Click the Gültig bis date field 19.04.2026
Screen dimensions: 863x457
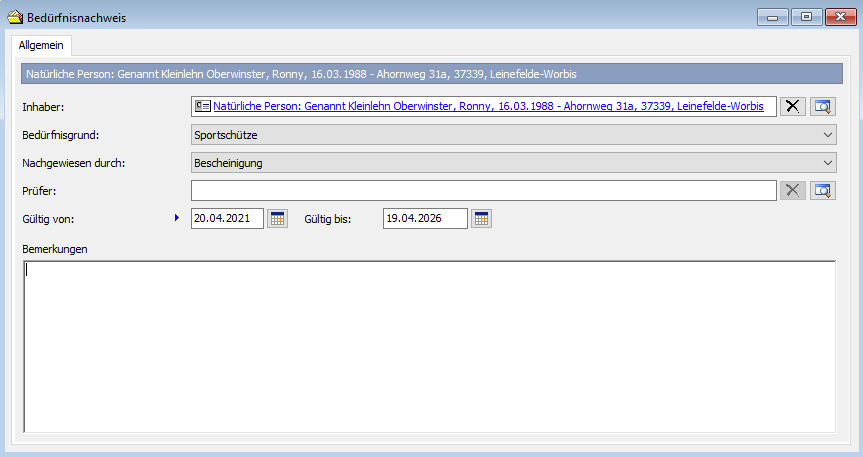click(424, 218)
